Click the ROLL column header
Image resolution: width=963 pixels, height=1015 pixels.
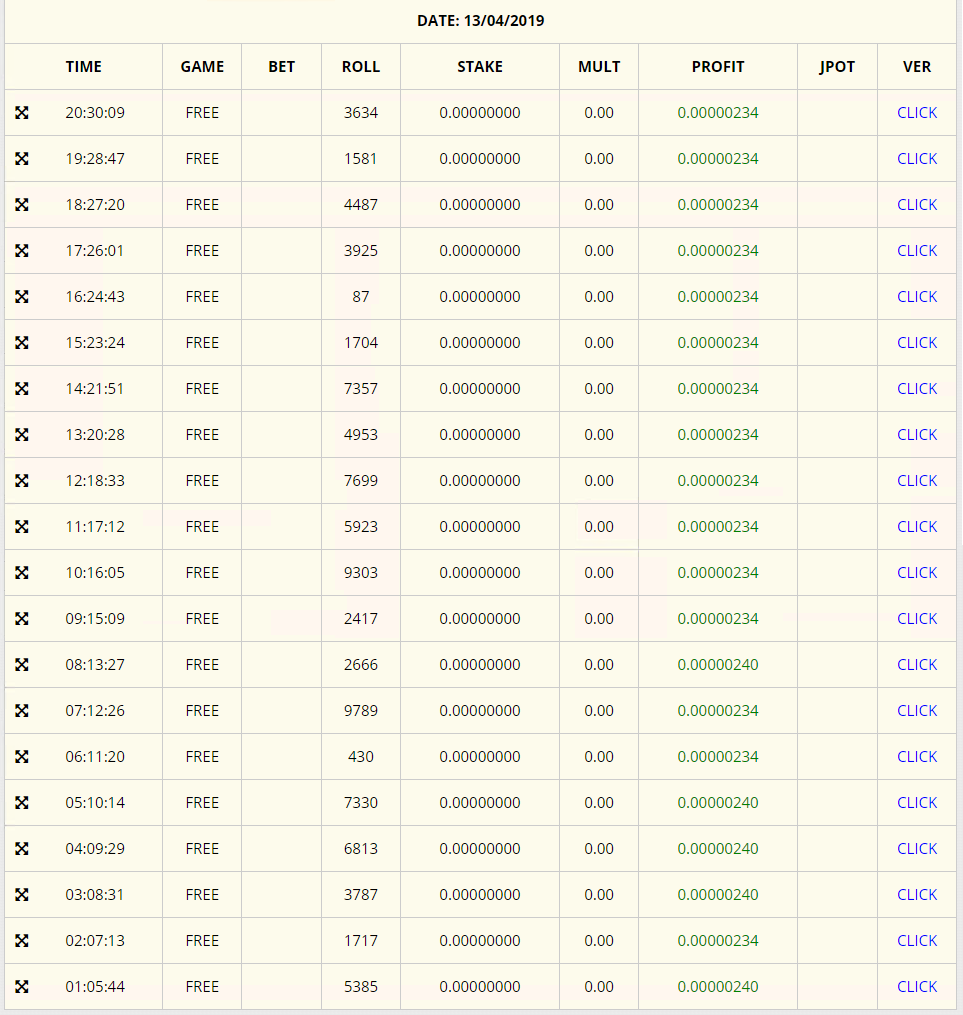[x=360, y=67]
